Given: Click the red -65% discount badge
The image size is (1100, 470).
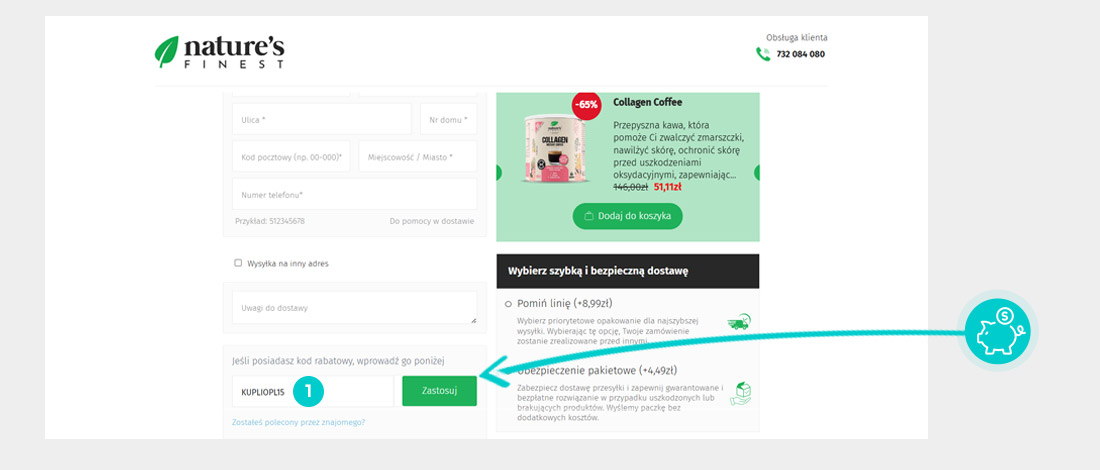Looking at the screenshot, I should 586,104.
